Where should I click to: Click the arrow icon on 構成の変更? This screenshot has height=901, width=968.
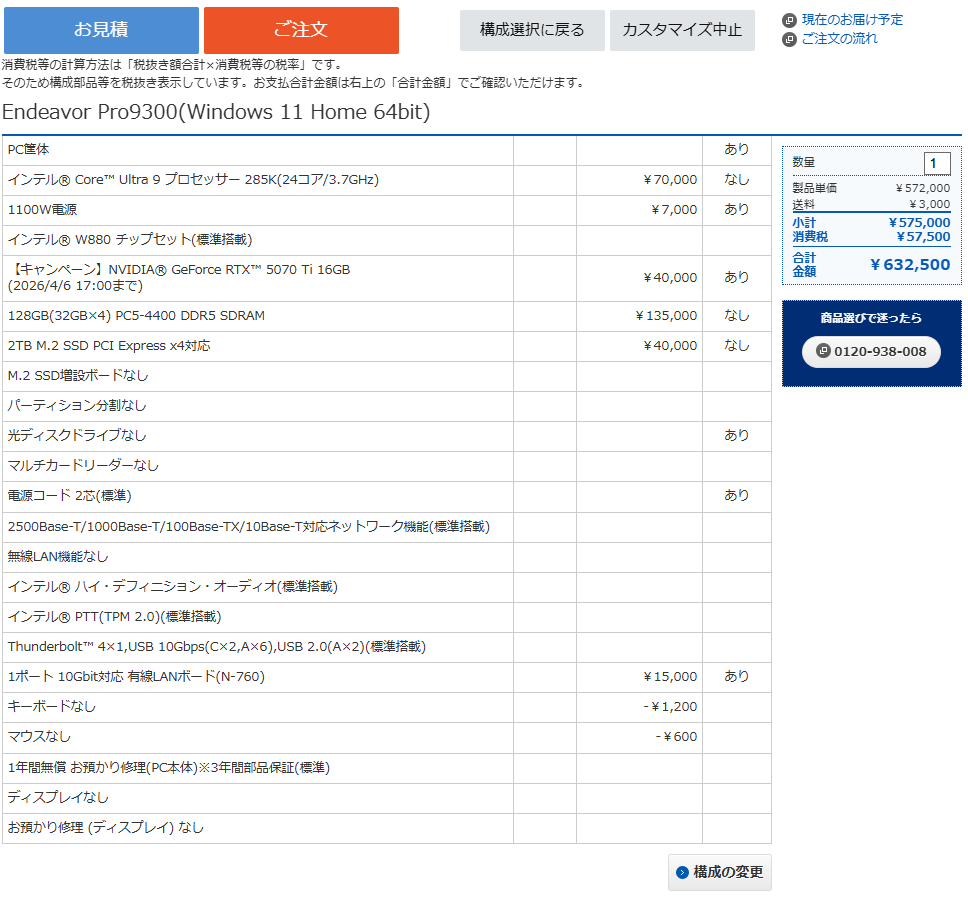pos(683,872)
